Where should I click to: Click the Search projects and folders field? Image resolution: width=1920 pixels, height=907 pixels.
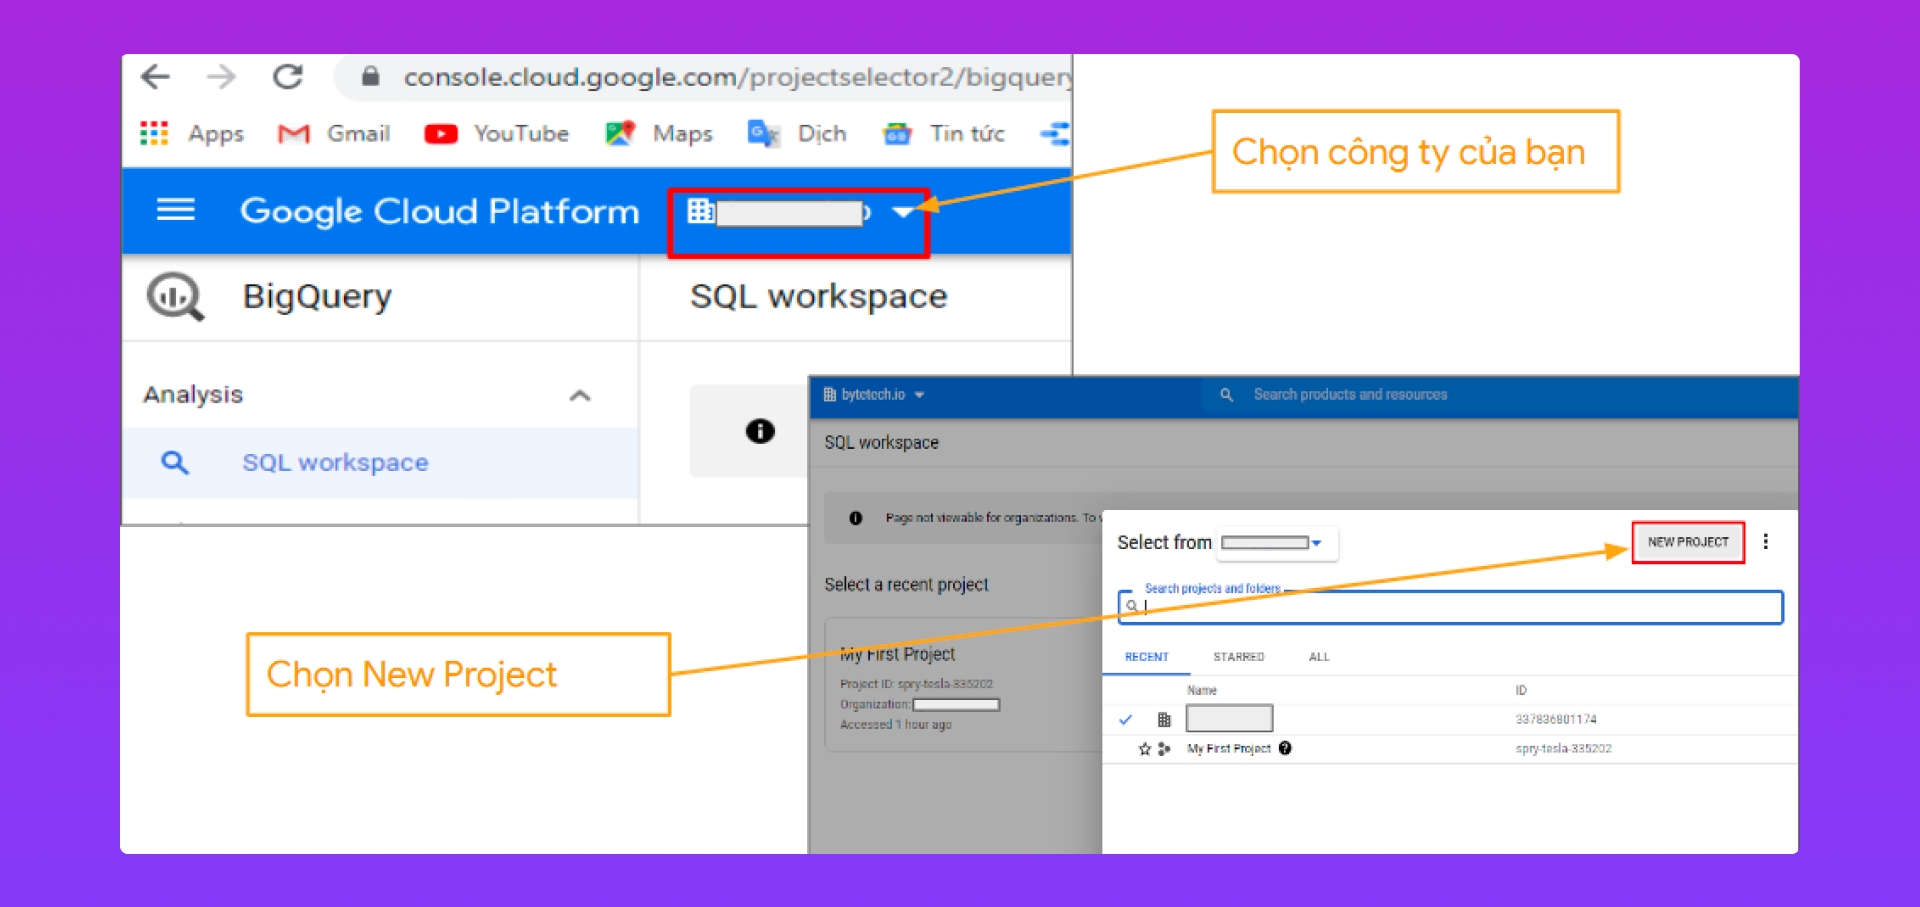pyautogui.click(x=1450, y=606)
